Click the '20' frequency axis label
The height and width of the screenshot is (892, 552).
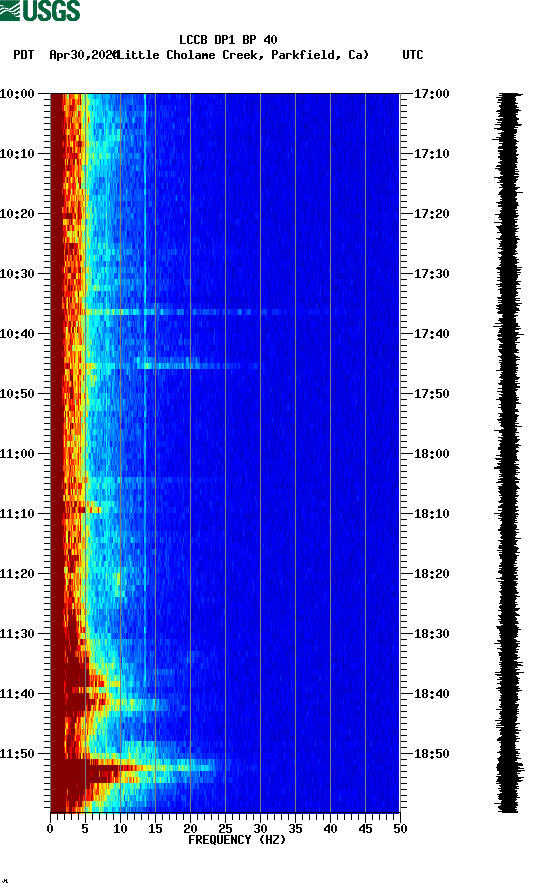click(190, 829)
